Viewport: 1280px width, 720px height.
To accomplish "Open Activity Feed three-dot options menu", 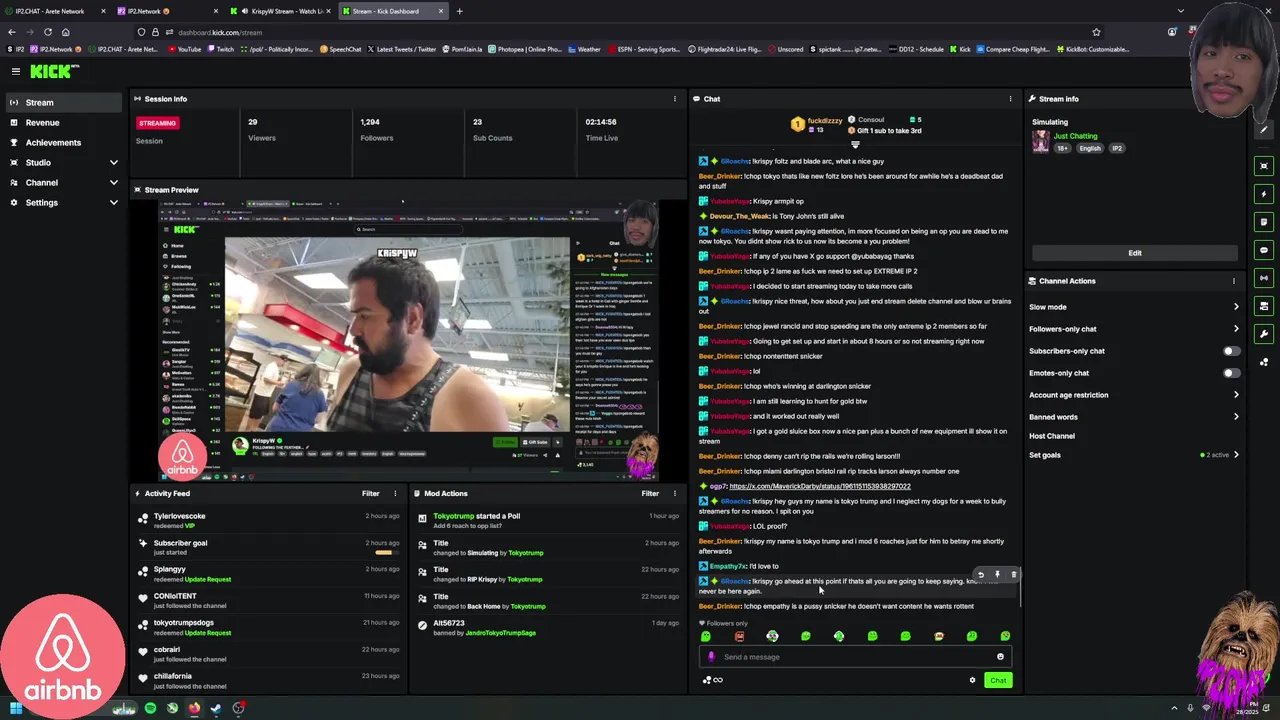I will [395, 493].
